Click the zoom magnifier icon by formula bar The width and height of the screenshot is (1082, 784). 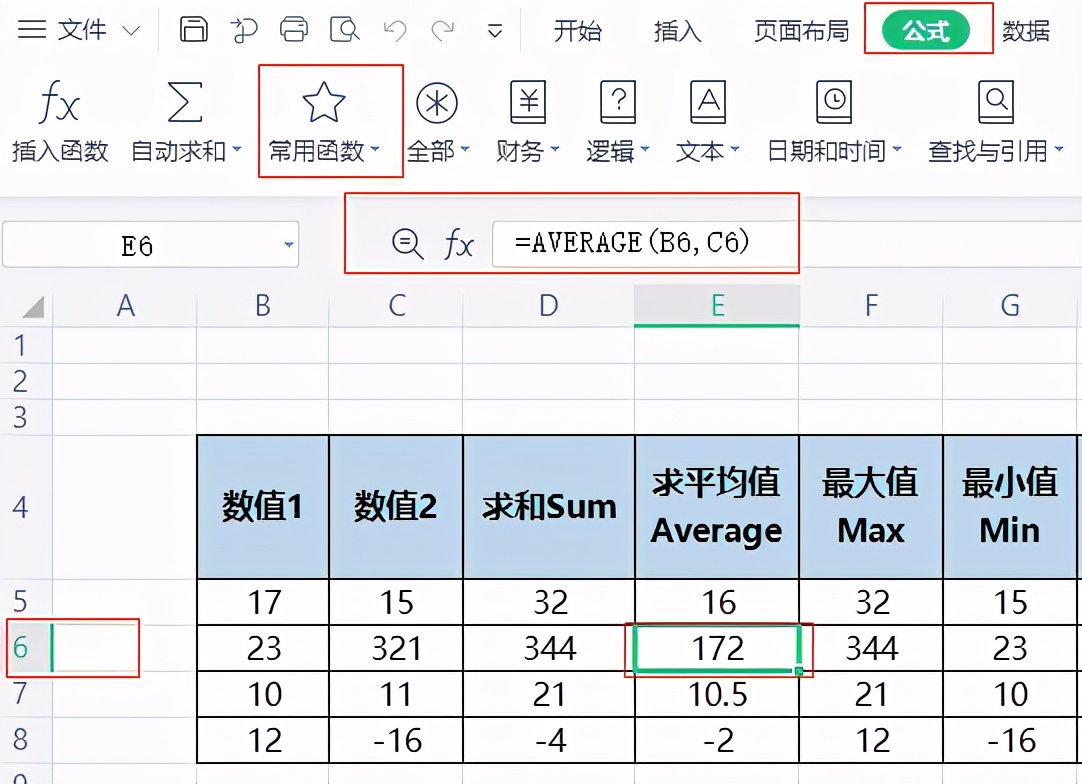[x=407, y=244]
